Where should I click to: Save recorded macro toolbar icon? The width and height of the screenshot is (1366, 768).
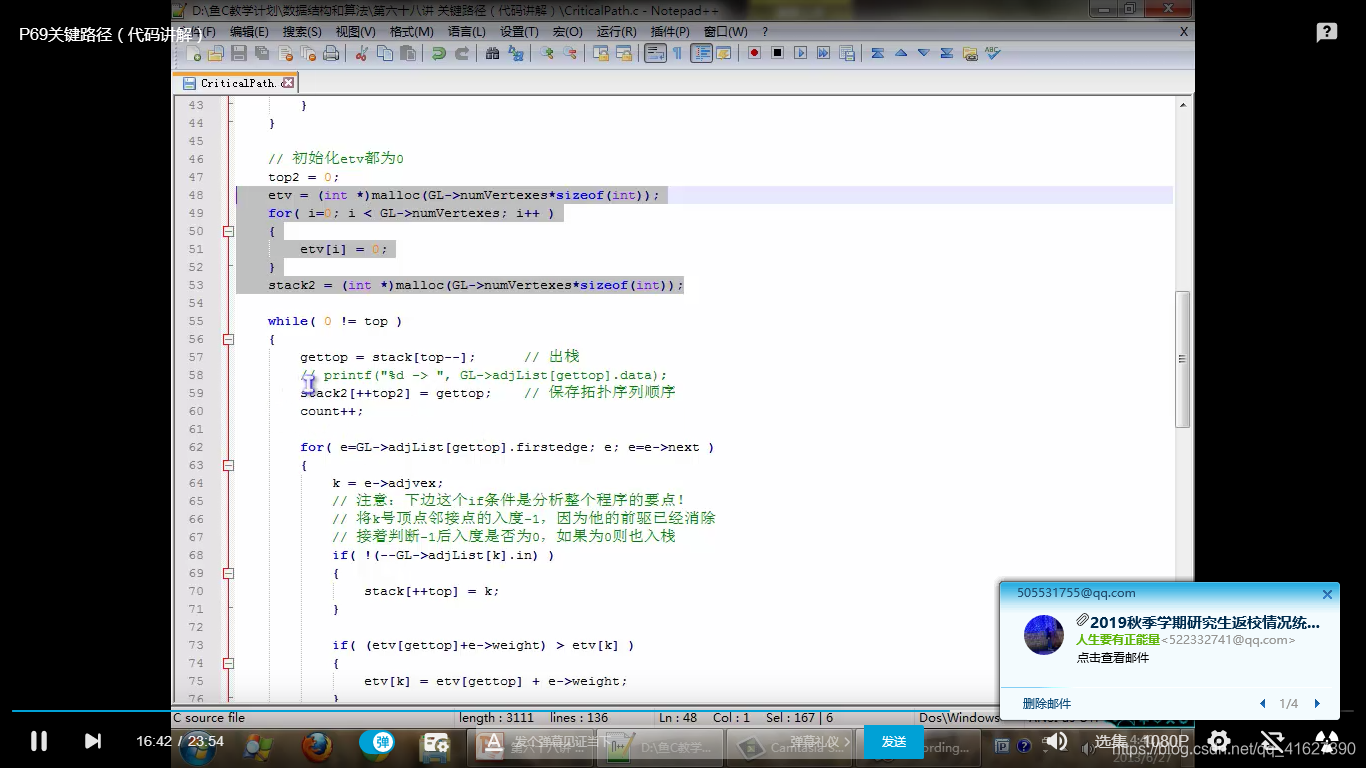(846, 53)
